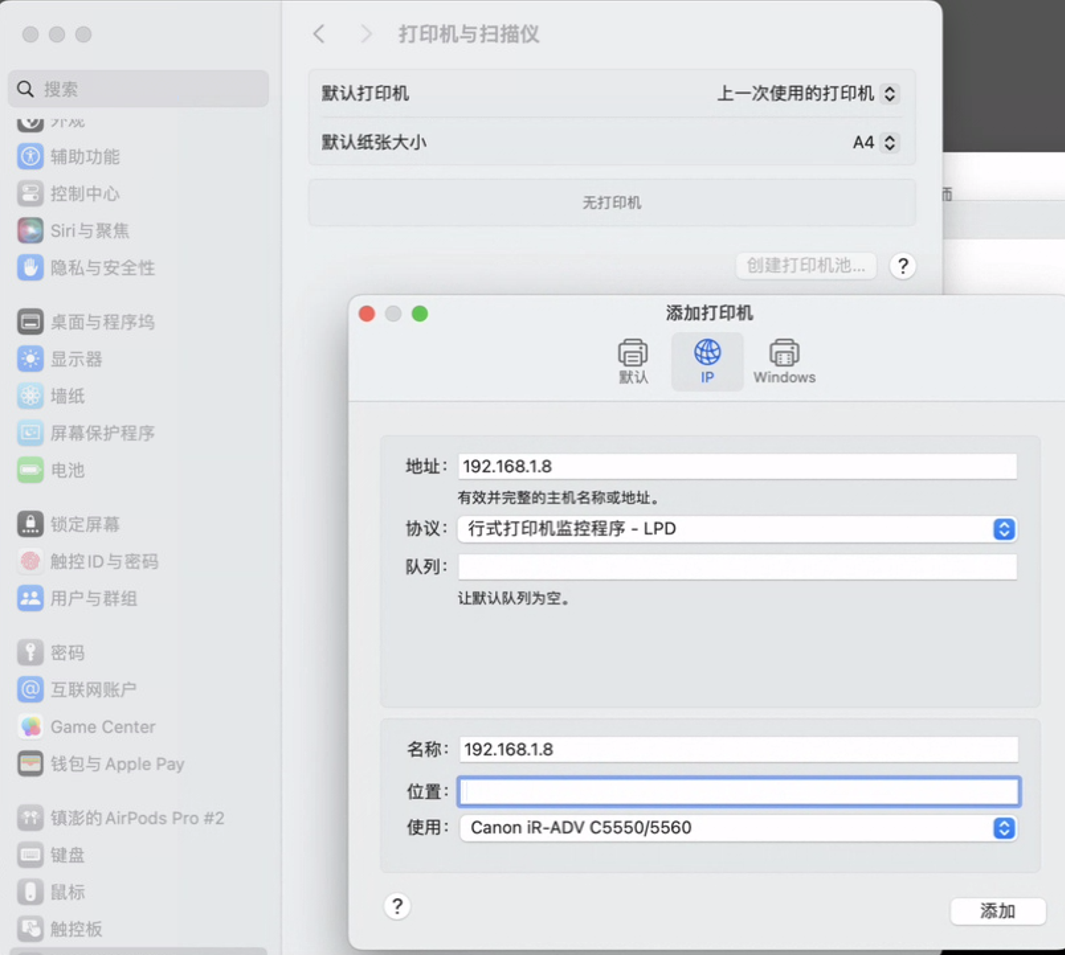Select the IP globe tab icon

click(x=707, y=353)
